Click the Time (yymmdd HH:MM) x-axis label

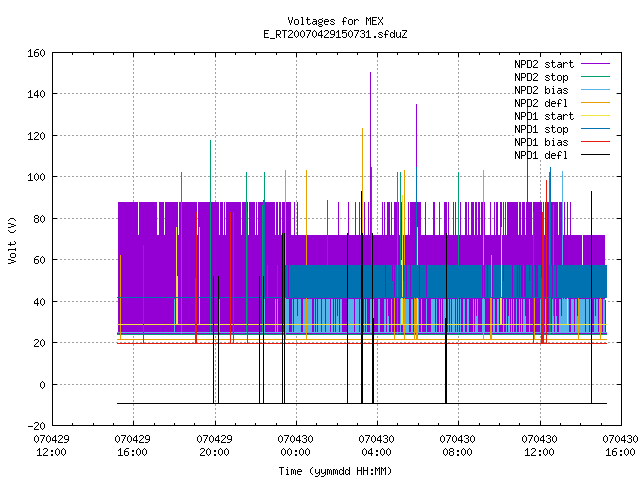coord(335,471)
